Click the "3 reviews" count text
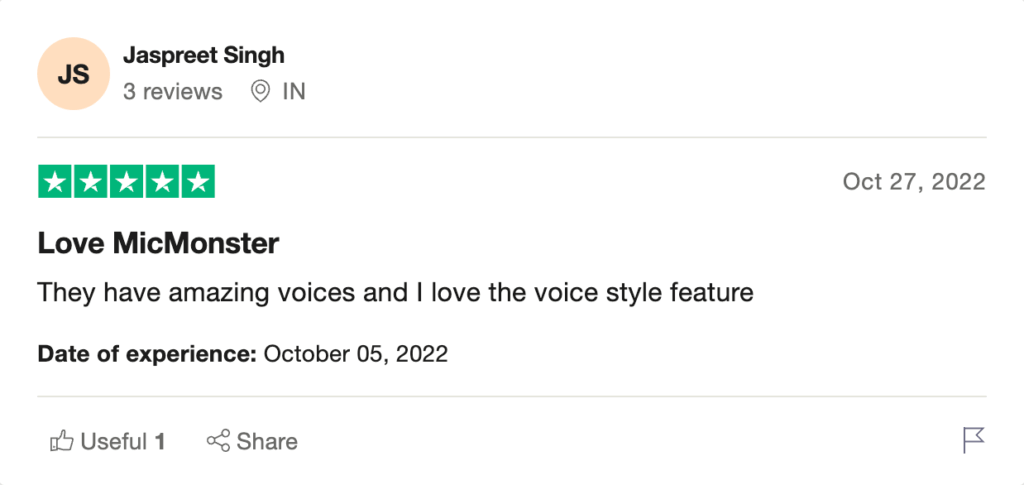Image resolution: width=1024 pixels, height=485 pixels. click(172, 92)
